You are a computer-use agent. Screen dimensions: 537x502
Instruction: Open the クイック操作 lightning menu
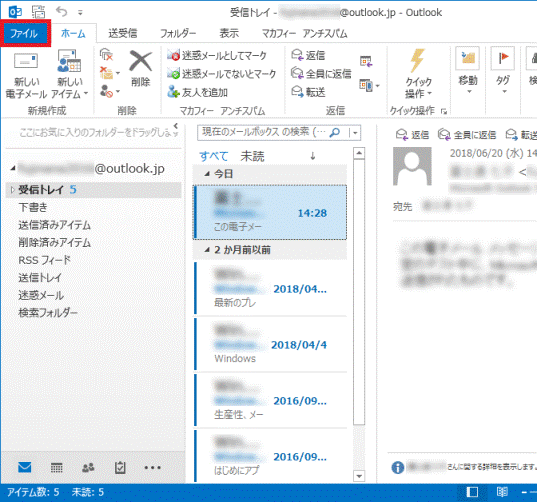pyautogui.click(x=418, y=74)
